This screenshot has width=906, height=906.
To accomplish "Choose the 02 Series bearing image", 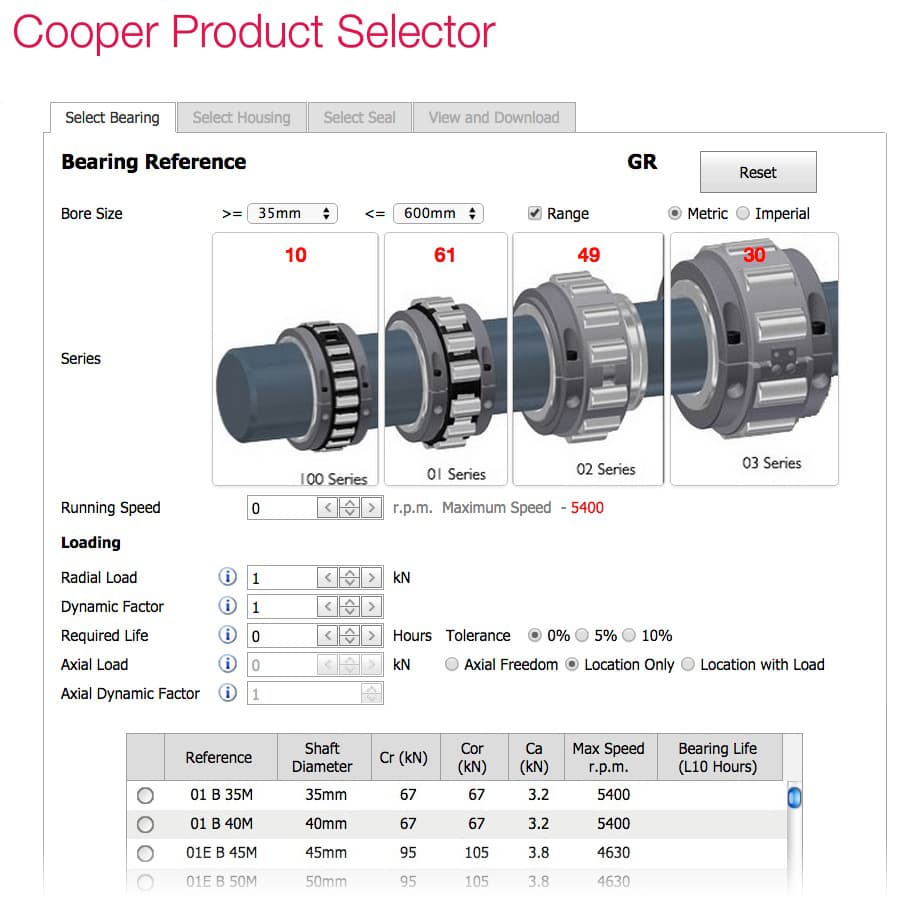I will click(x=588, y=359).
